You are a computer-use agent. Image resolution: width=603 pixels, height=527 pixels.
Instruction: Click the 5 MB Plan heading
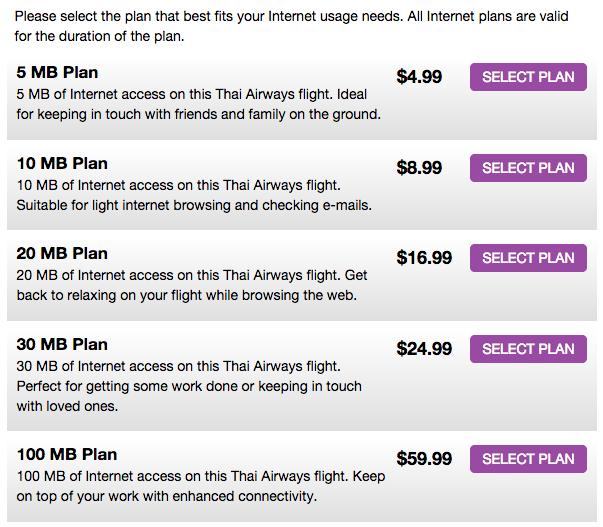pos(58,73)
